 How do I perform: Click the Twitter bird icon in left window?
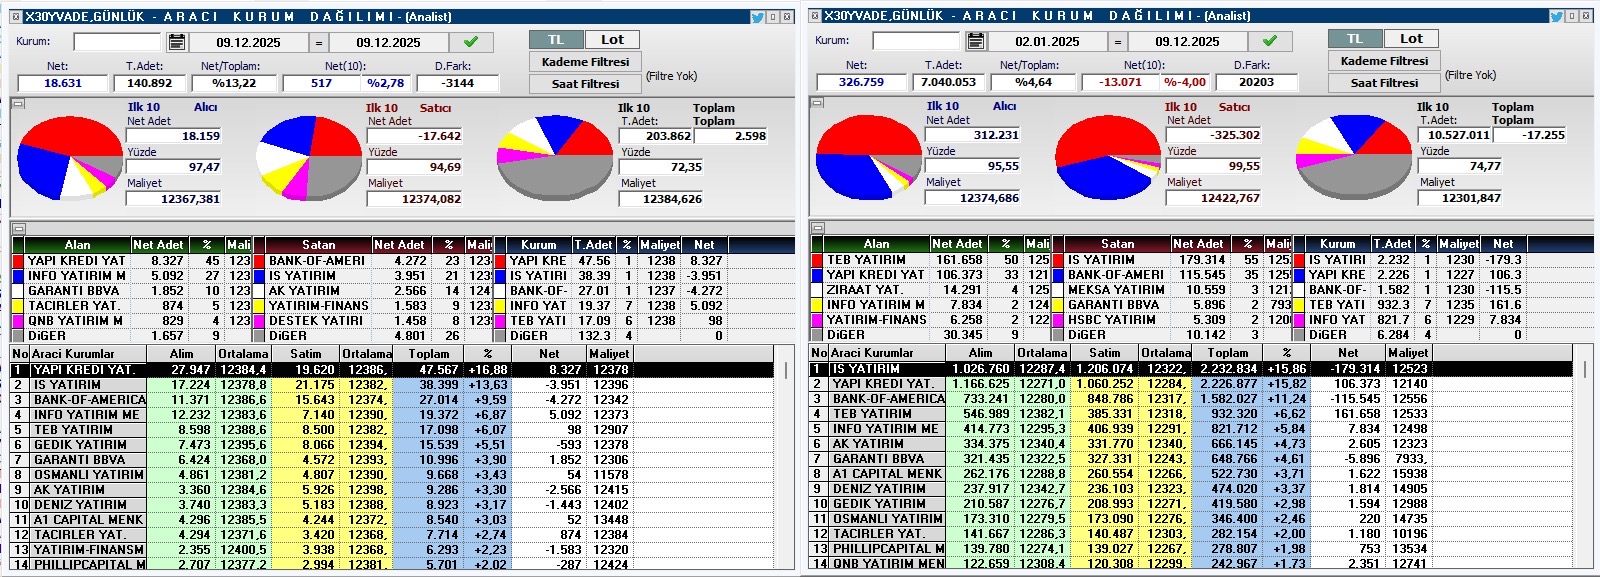pyautogui.click(x=758, y=17)
